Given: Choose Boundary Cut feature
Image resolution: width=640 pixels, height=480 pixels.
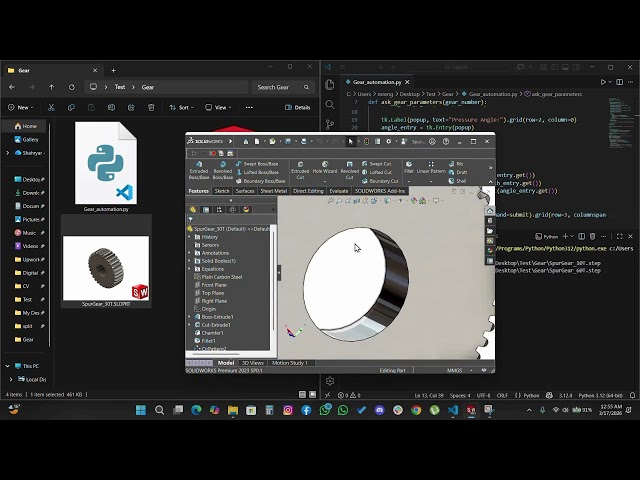Looking at the screenshot, I should [x=380, y=181].
